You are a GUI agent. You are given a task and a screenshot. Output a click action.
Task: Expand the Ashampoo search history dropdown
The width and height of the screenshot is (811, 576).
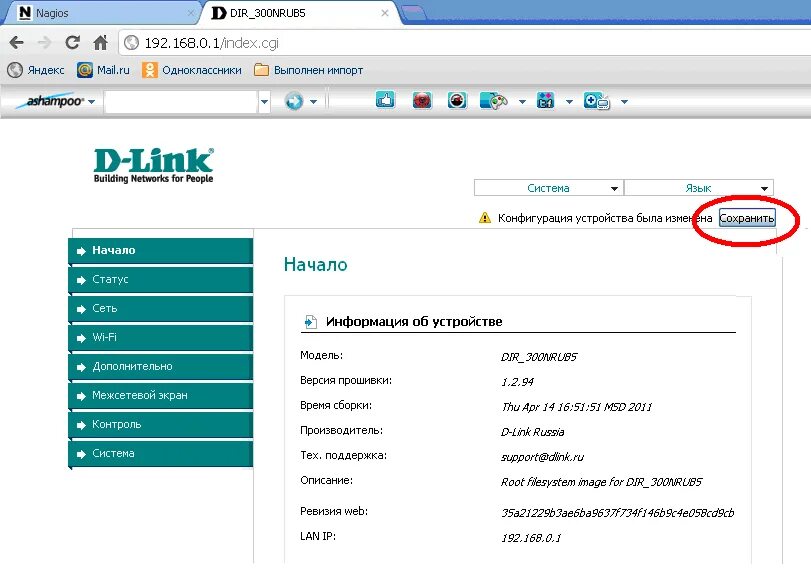pos(264,102)
